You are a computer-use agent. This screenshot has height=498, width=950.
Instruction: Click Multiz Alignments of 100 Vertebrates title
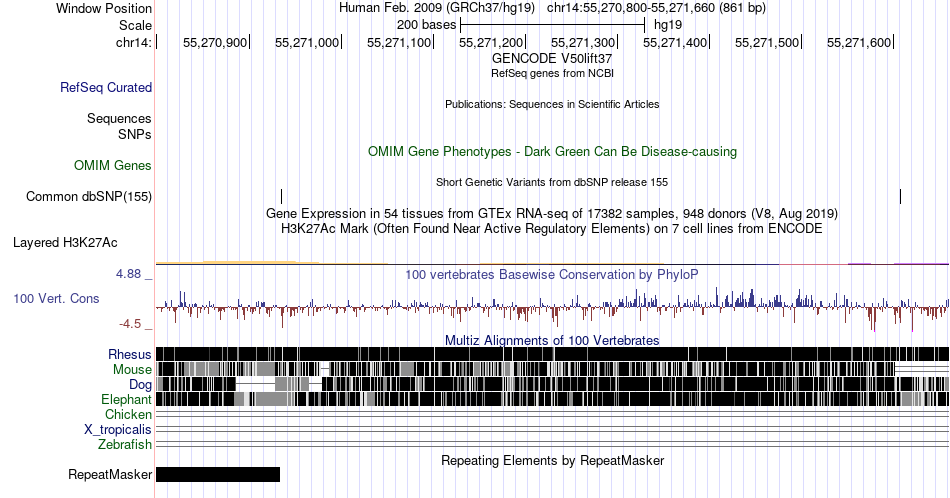[552, 340]
